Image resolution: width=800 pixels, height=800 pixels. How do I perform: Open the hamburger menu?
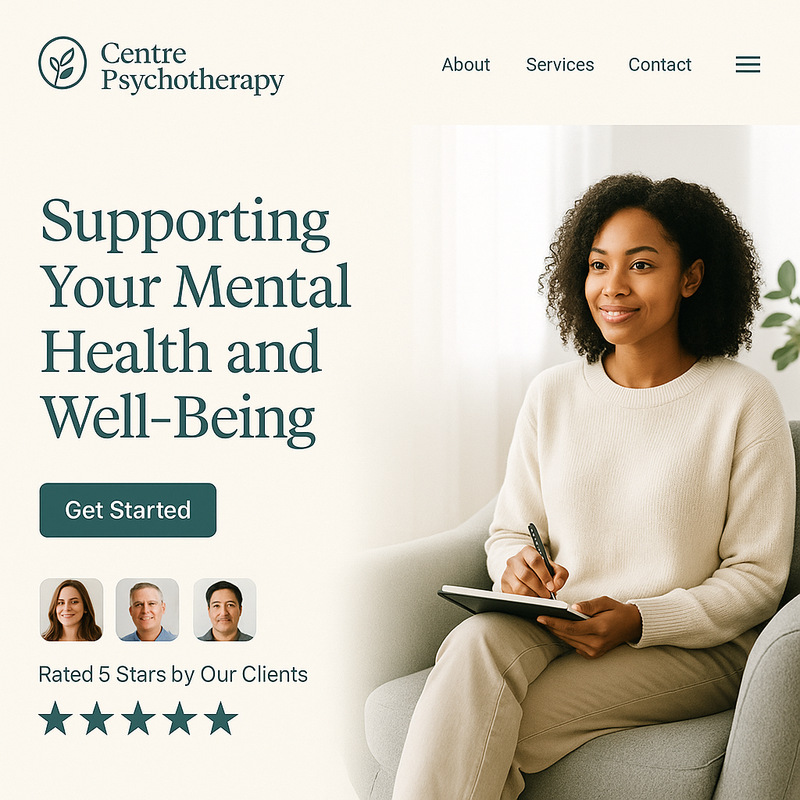tap(748, 64)
